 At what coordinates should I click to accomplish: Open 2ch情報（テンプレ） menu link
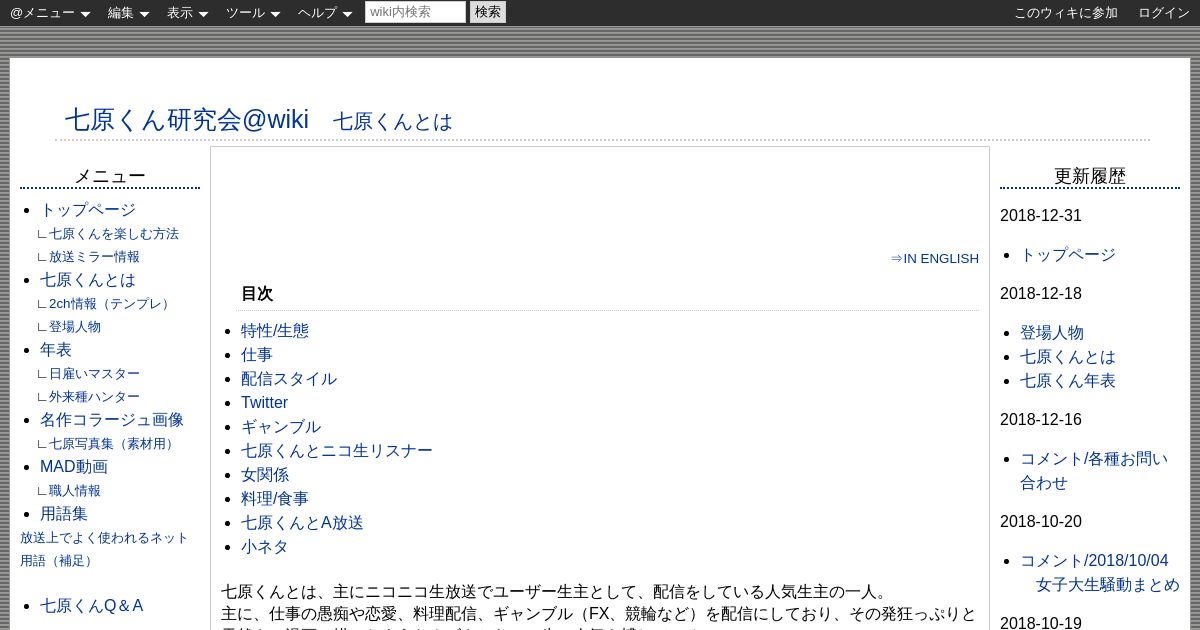[x=111, y=304]
